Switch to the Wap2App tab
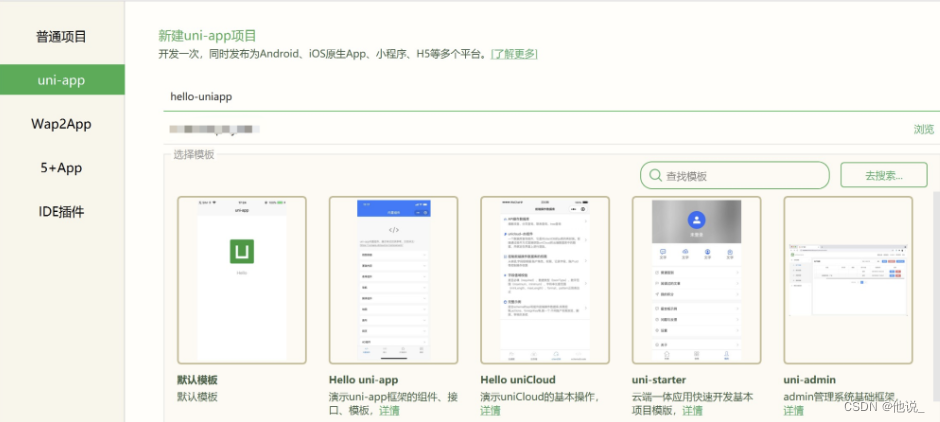Screen dimensions: 940x422 click(x=62, y=124)
